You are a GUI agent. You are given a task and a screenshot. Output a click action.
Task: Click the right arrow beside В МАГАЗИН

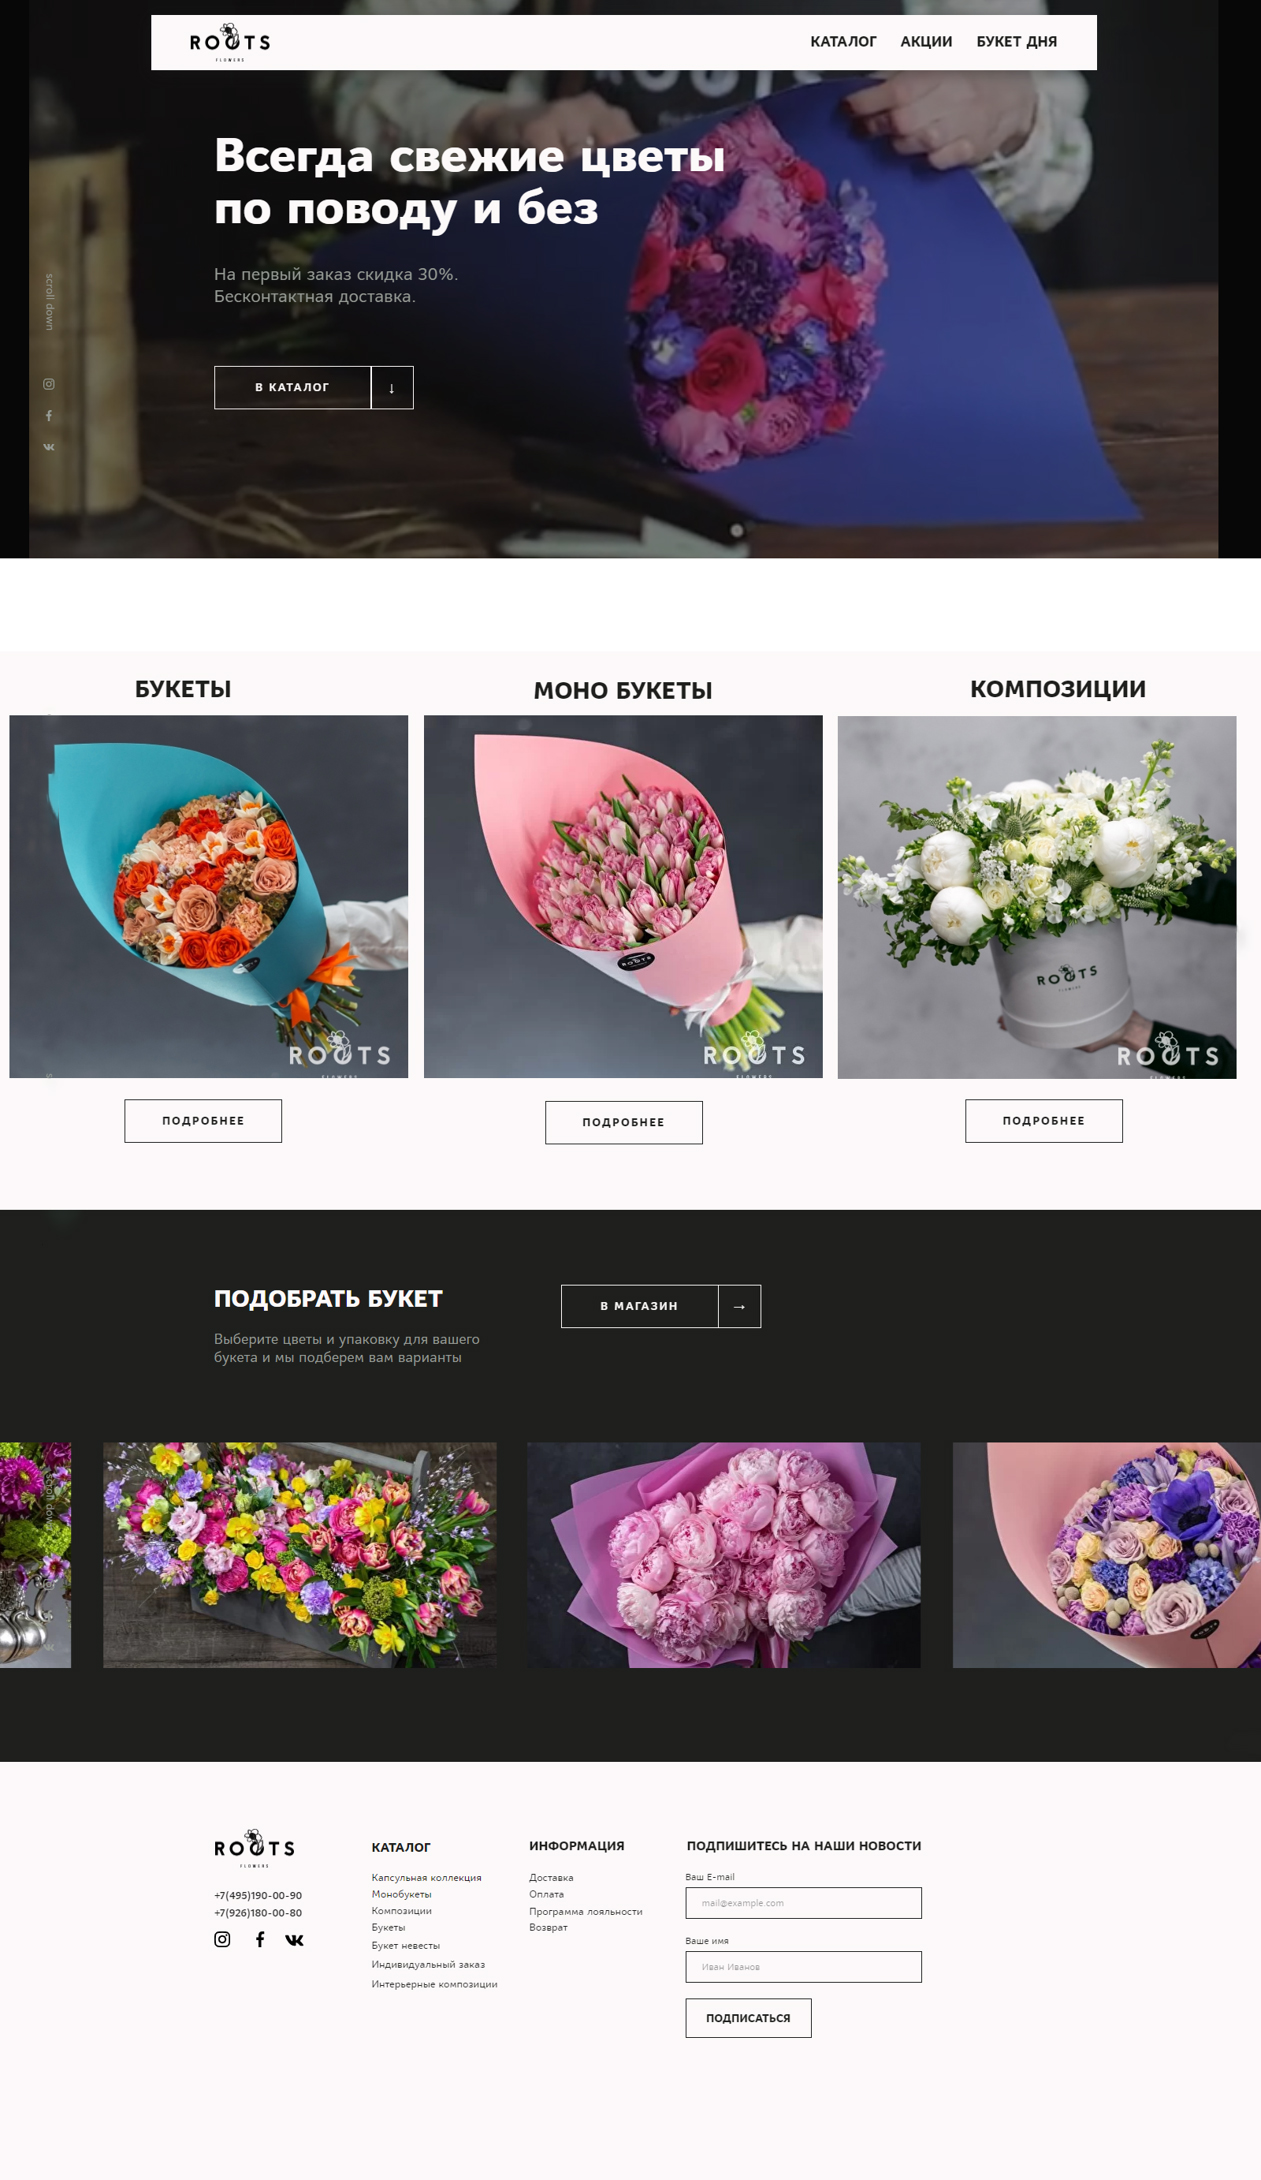[740, 1306]
